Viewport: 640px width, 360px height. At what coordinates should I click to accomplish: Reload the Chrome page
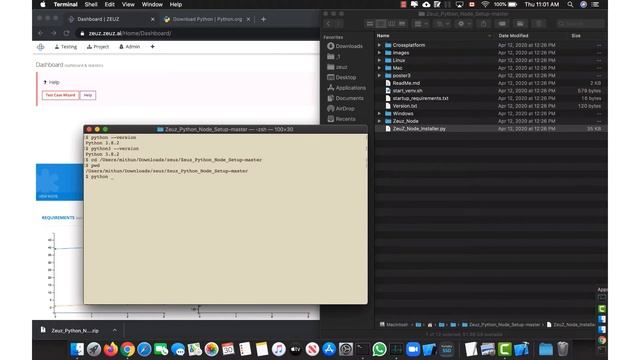point(67,33)
